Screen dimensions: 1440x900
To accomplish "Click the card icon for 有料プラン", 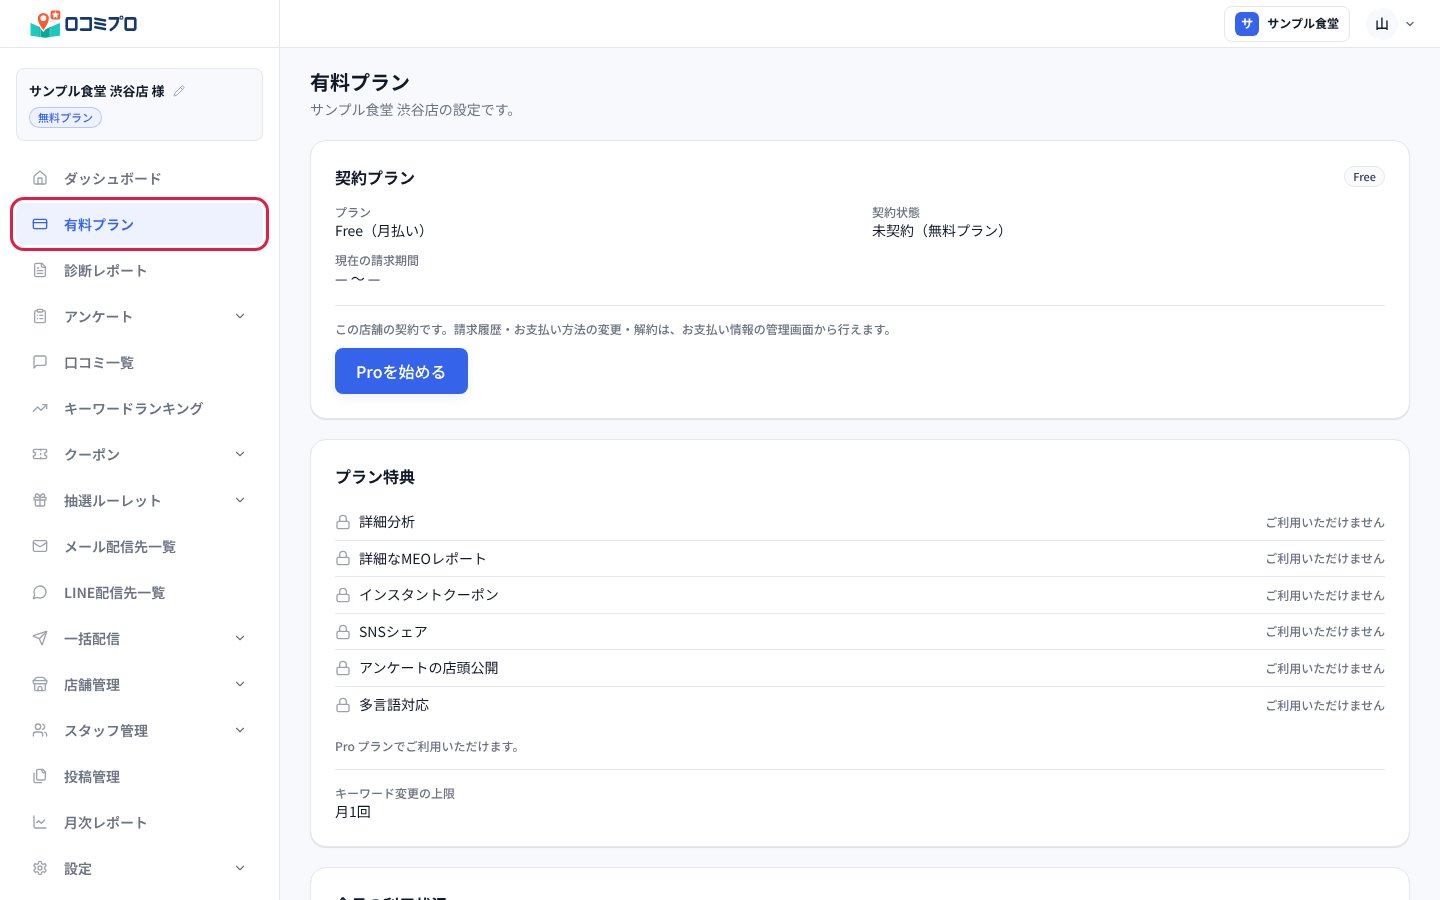I will click(x=40, y=224).
